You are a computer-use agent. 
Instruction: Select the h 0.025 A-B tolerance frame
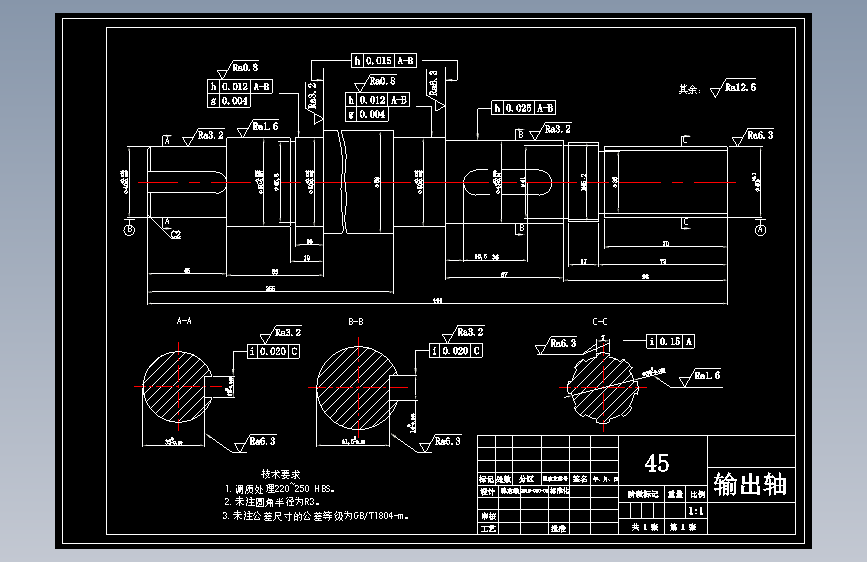[523, 108]
